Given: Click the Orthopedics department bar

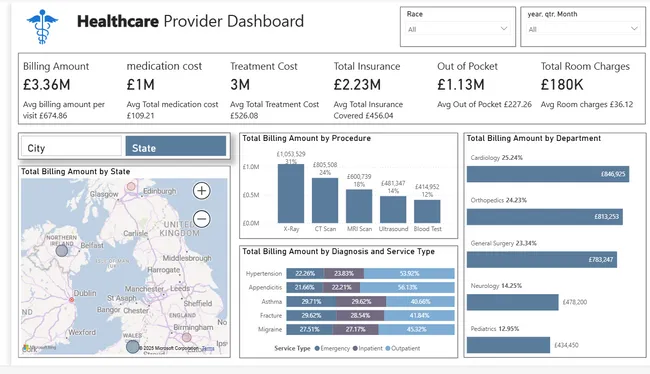Looking at the screenshot, I should [545, 217].
